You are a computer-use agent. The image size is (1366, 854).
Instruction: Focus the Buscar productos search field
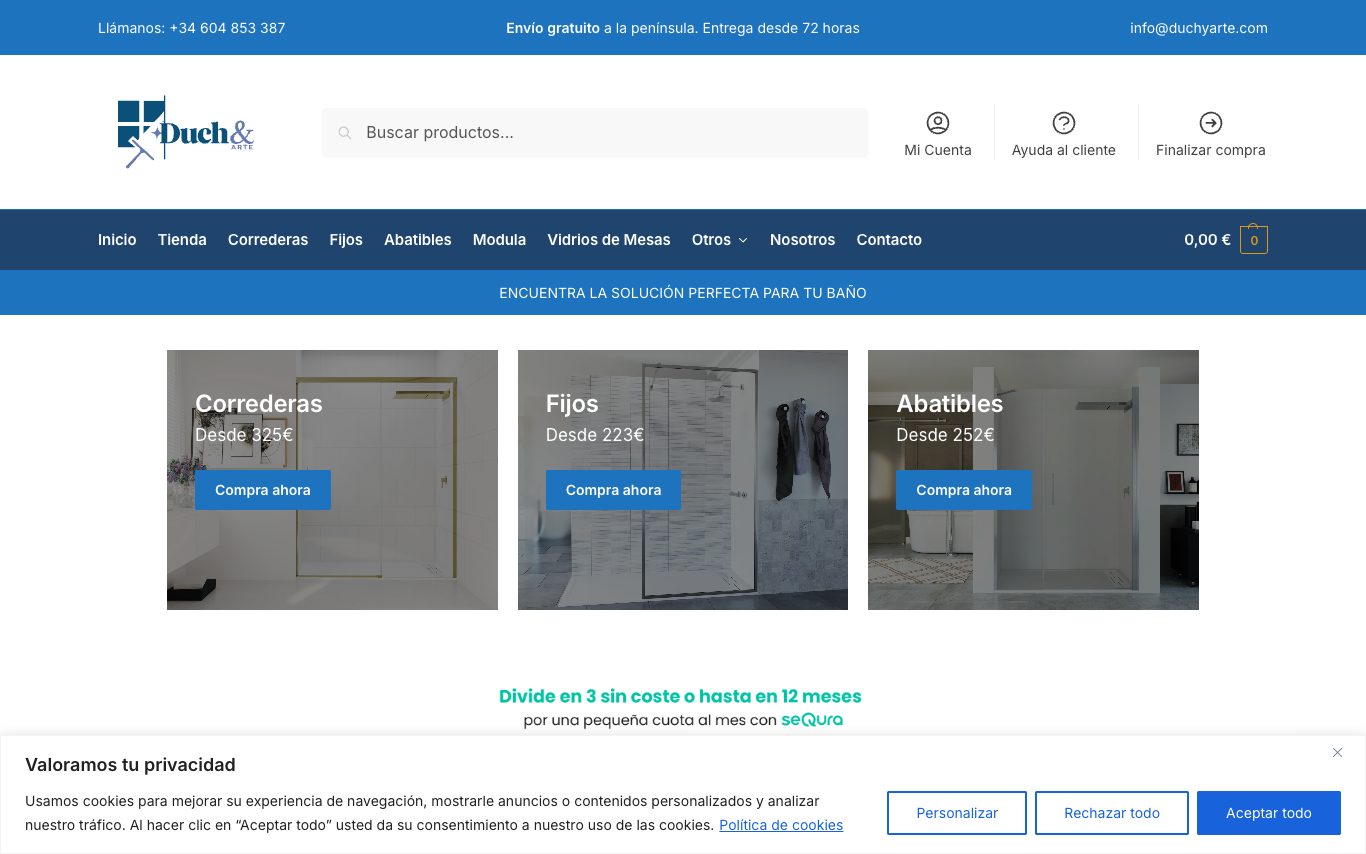[x=595, y=133]
